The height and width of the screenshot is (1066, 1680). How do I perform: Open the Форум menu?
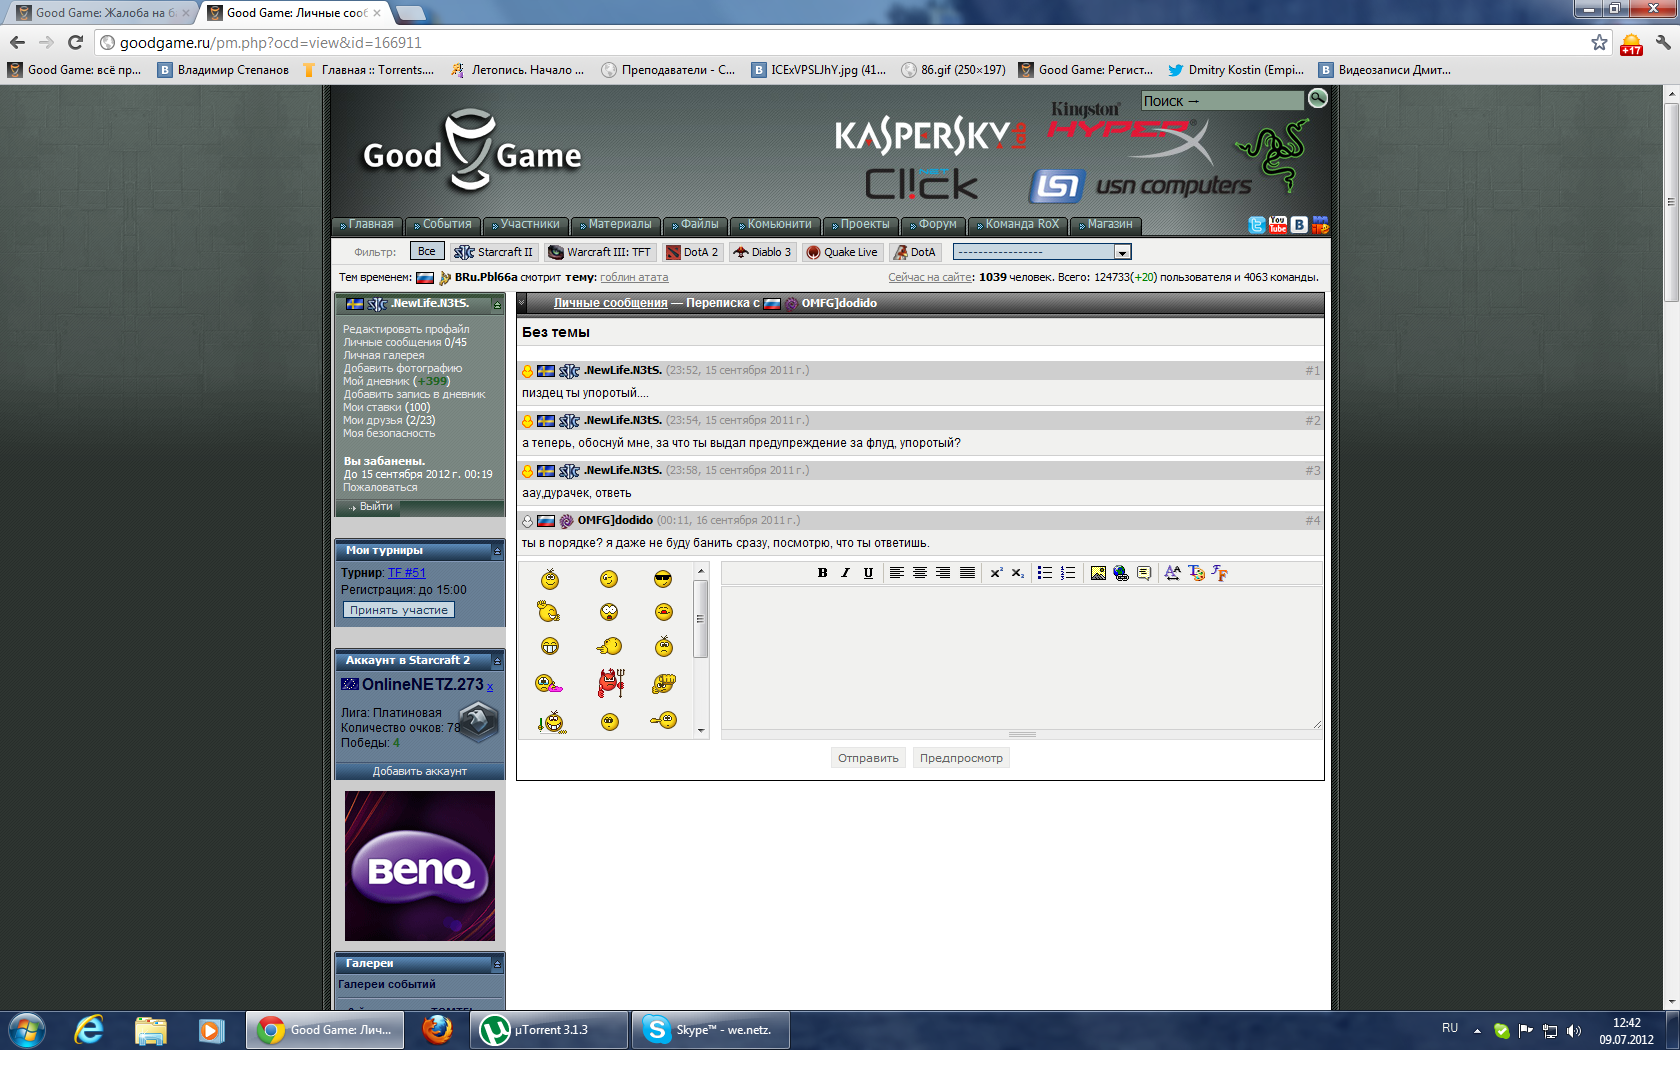click(934, 225)
